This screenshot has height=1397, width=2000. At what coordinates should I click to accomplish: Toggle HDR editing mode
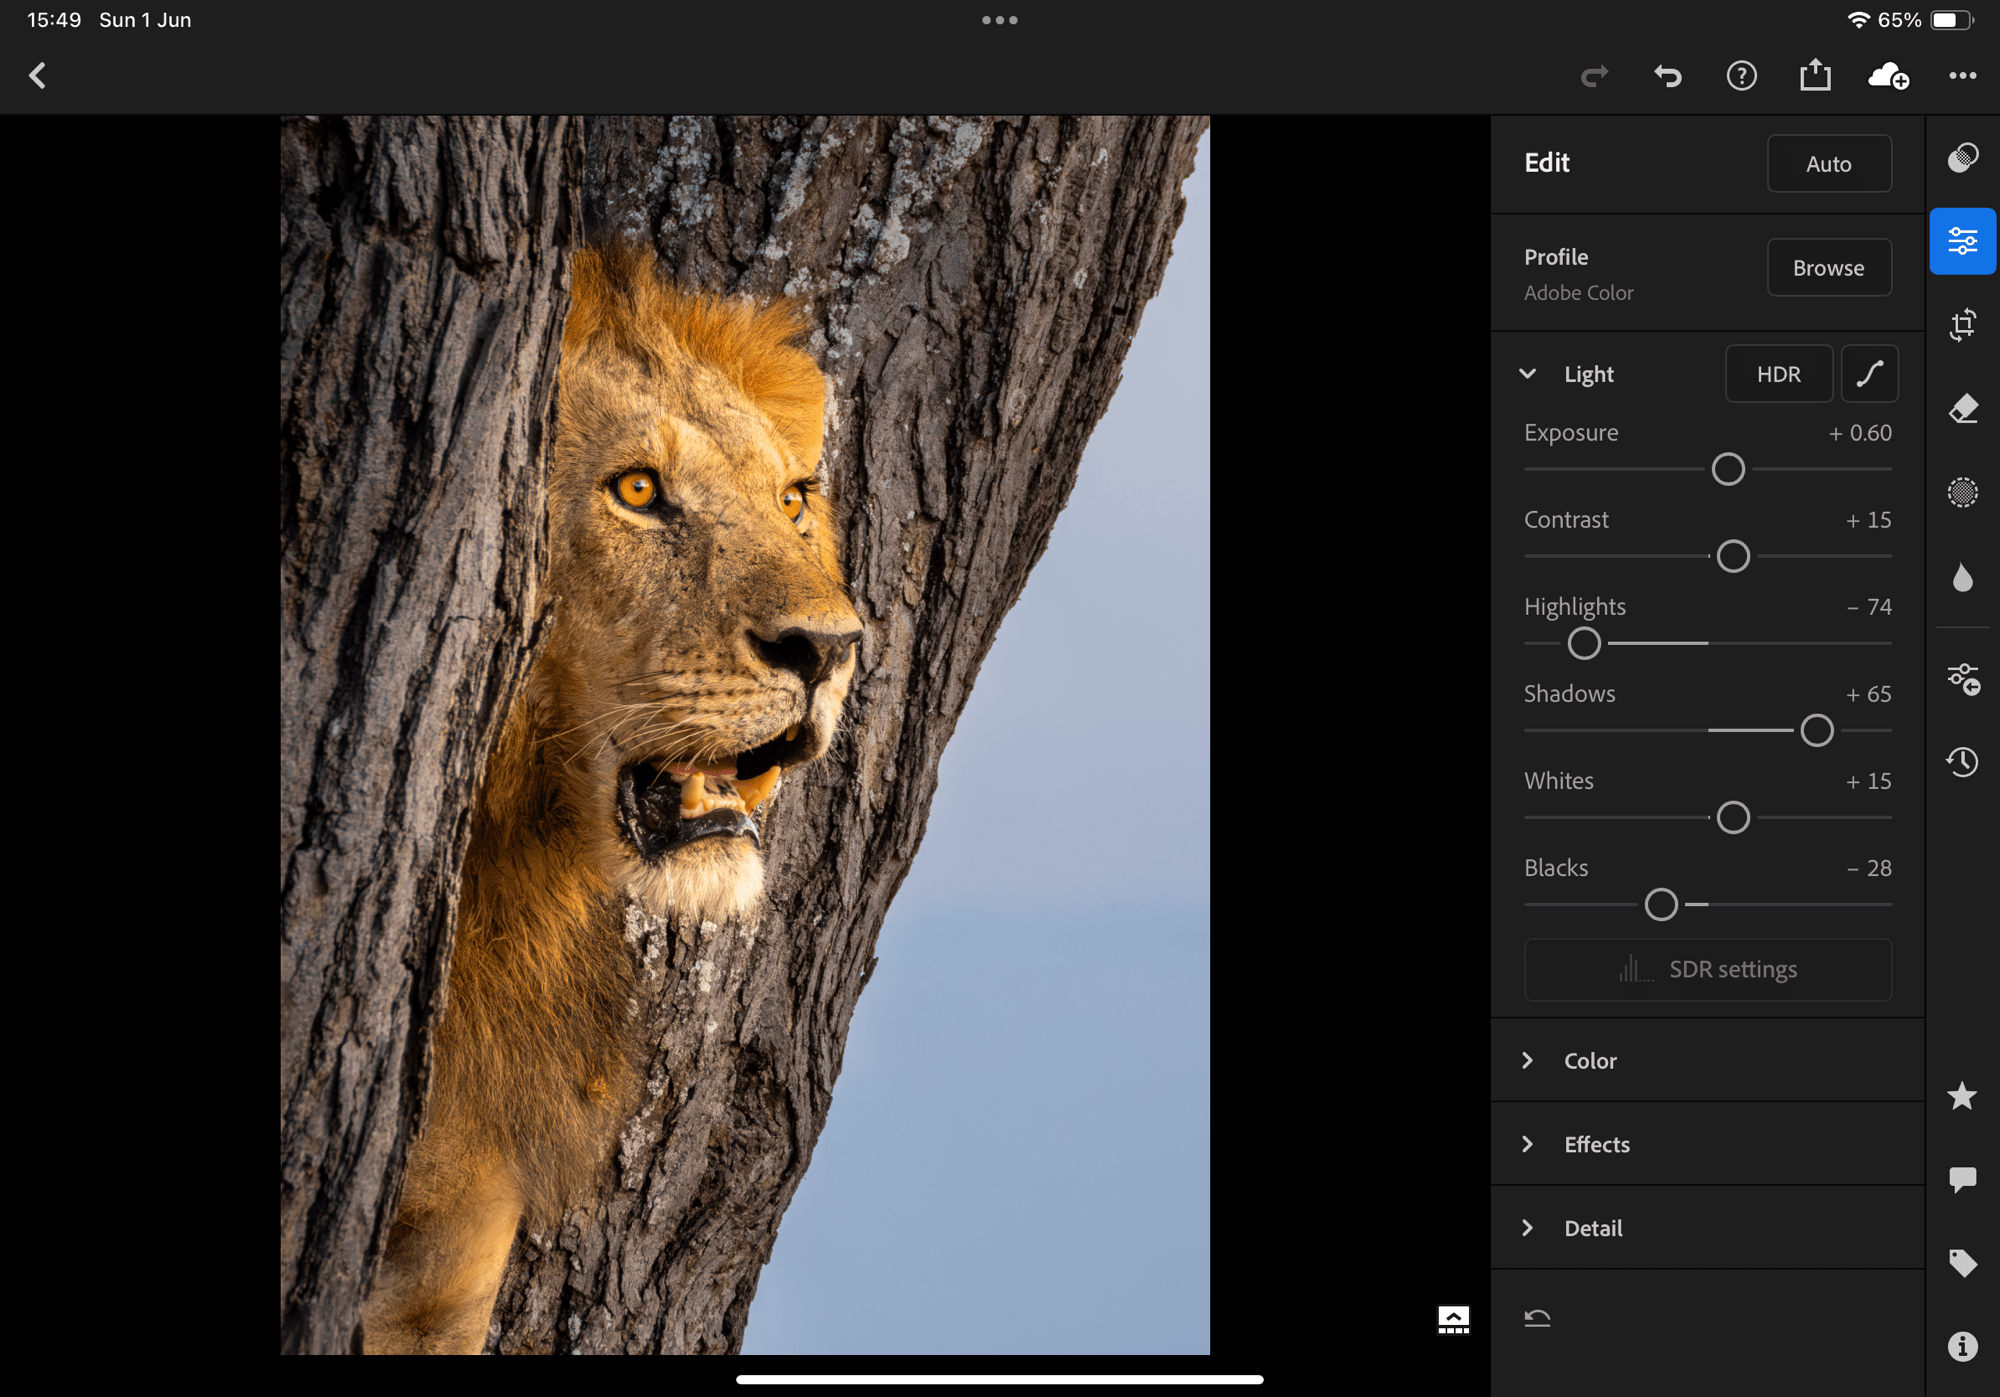pyautogui.click(x=1778, y=374)
